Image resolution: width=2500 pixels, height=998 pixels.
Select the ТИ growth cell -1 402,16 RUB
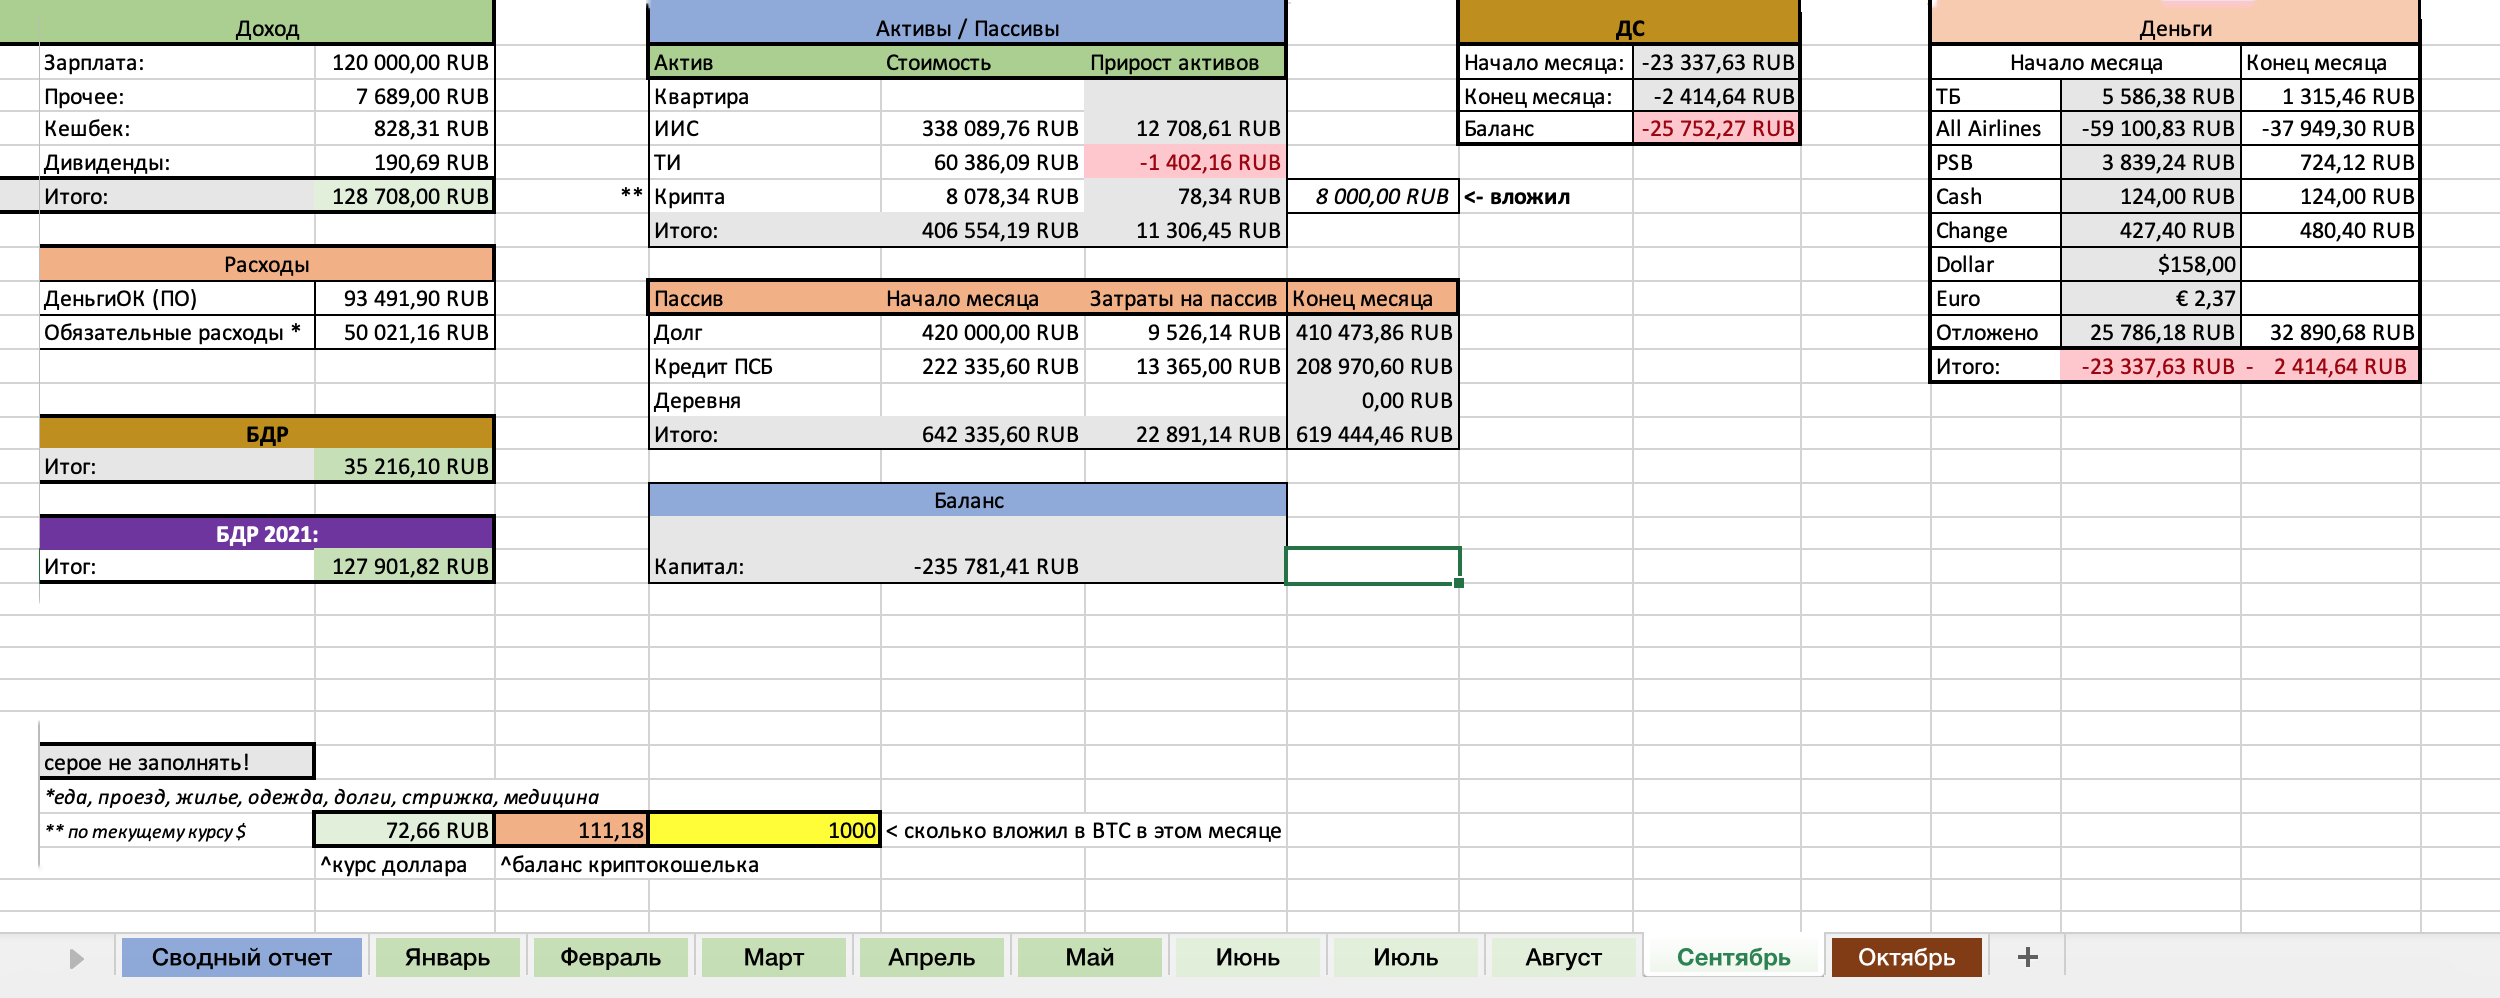1185,162
